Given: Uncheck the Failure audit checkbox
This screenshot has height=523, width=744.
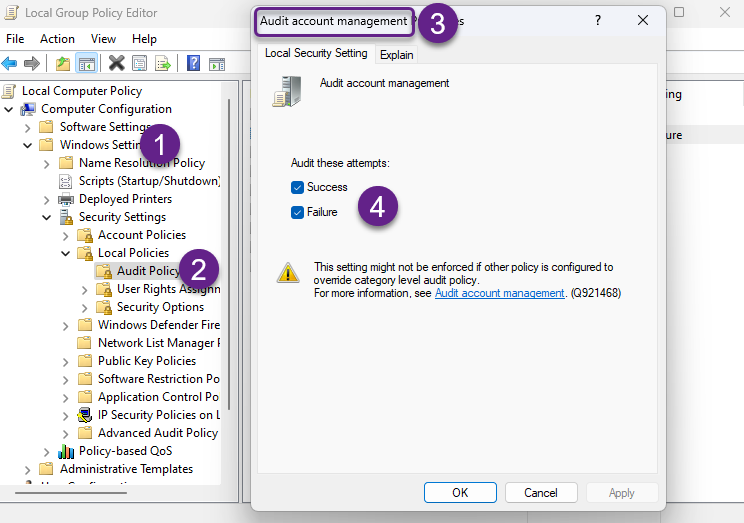Looking at the screenshot, I should [297, 212].
